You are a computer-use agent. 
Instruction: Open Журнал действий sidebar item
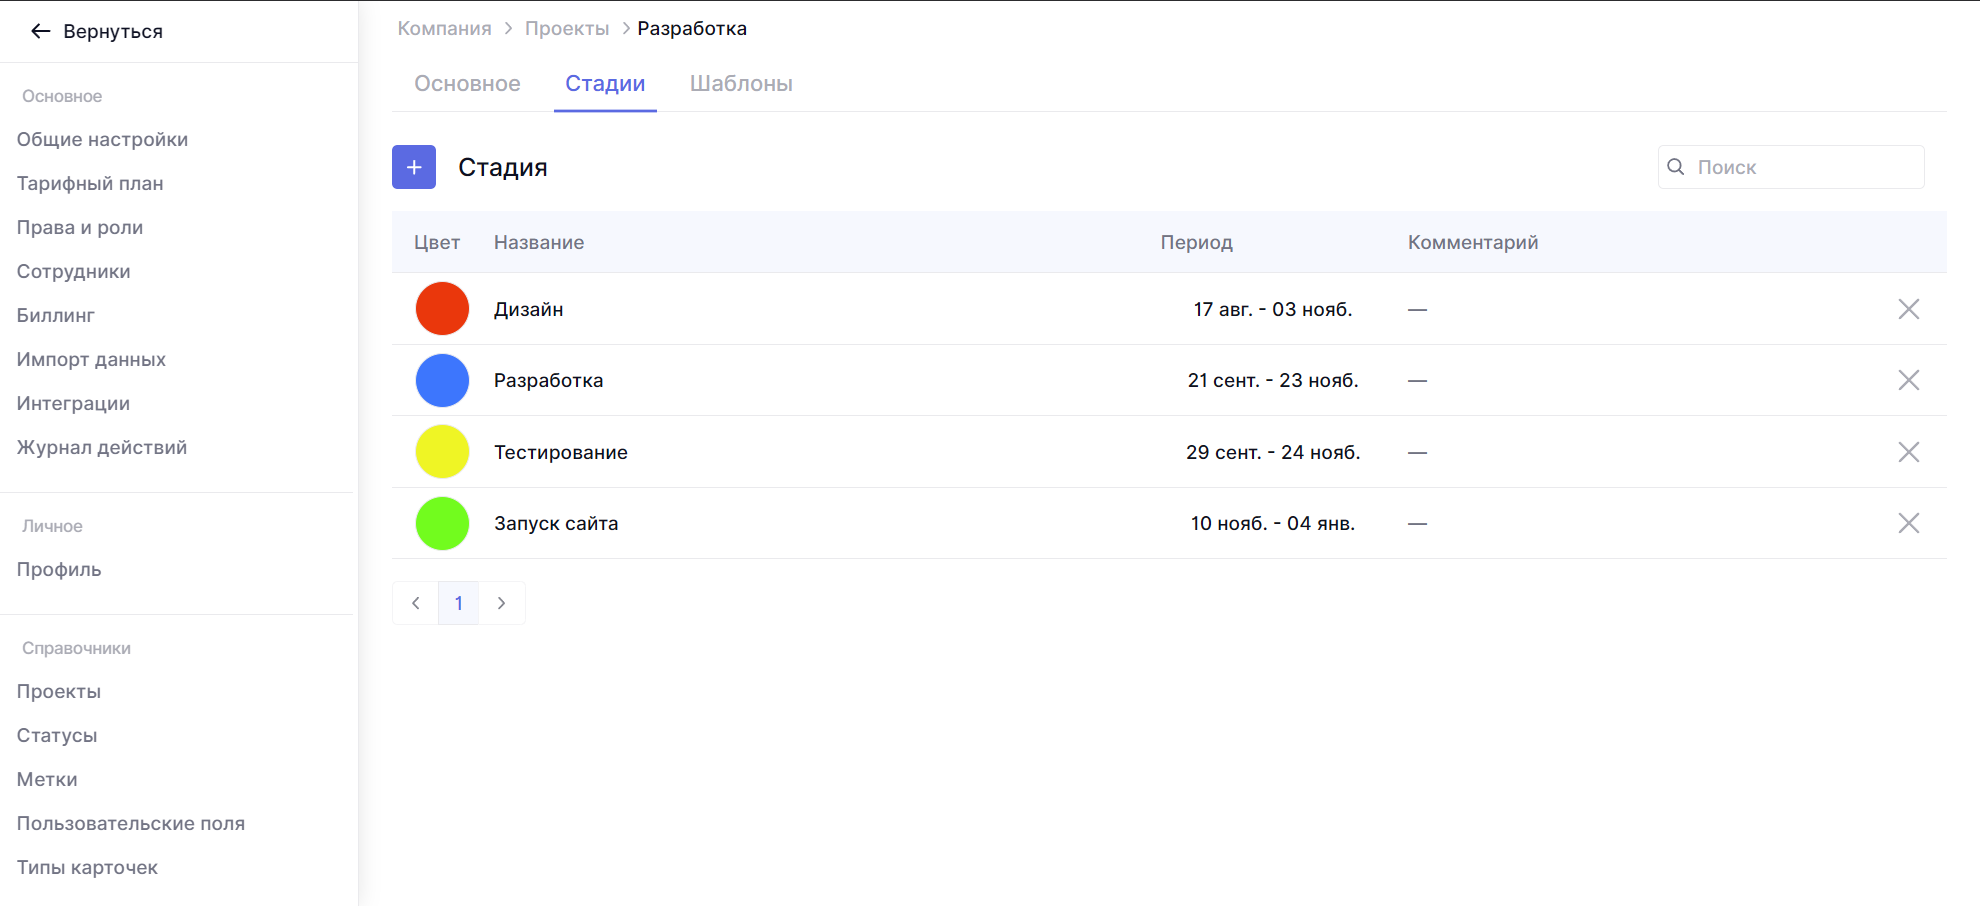[102, 448]
